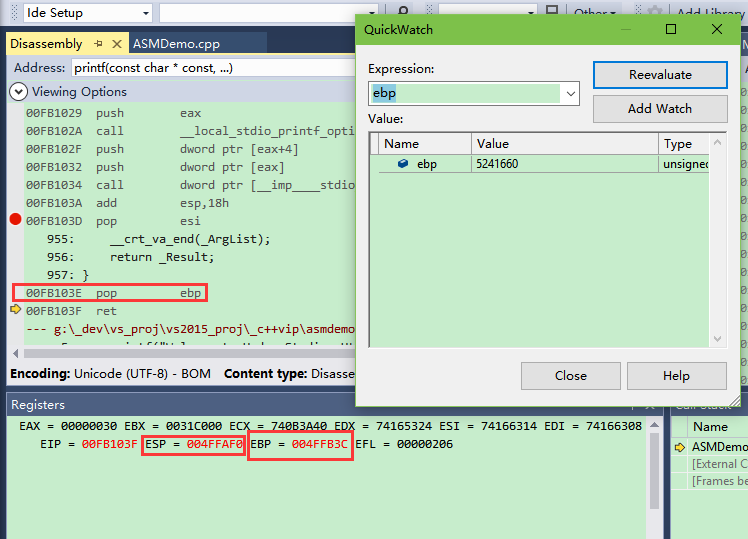Click the Address input field

pos(210,68)
